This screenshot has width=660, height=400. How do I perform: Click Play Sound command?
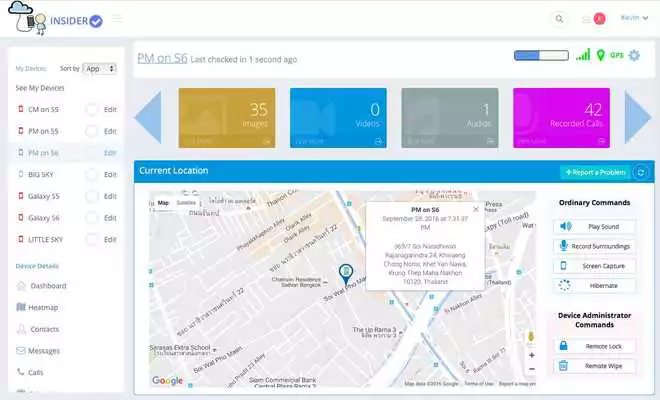coord(594,227)
